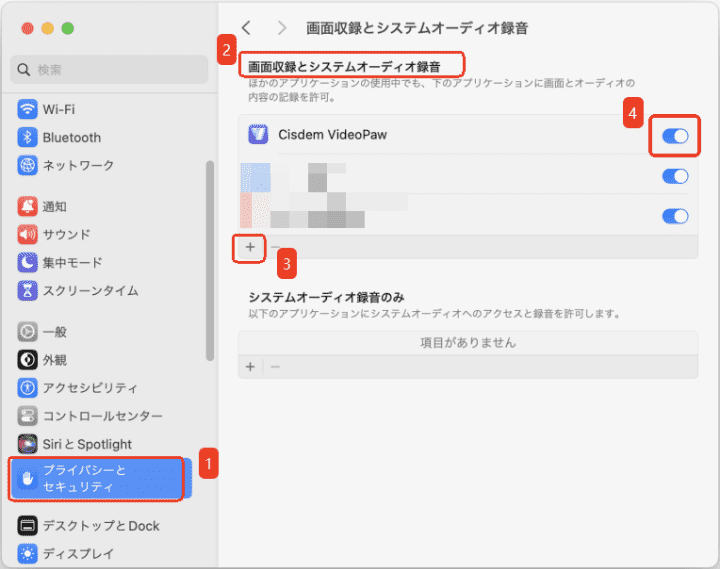Click the green full-screen window button

[68, 28]
